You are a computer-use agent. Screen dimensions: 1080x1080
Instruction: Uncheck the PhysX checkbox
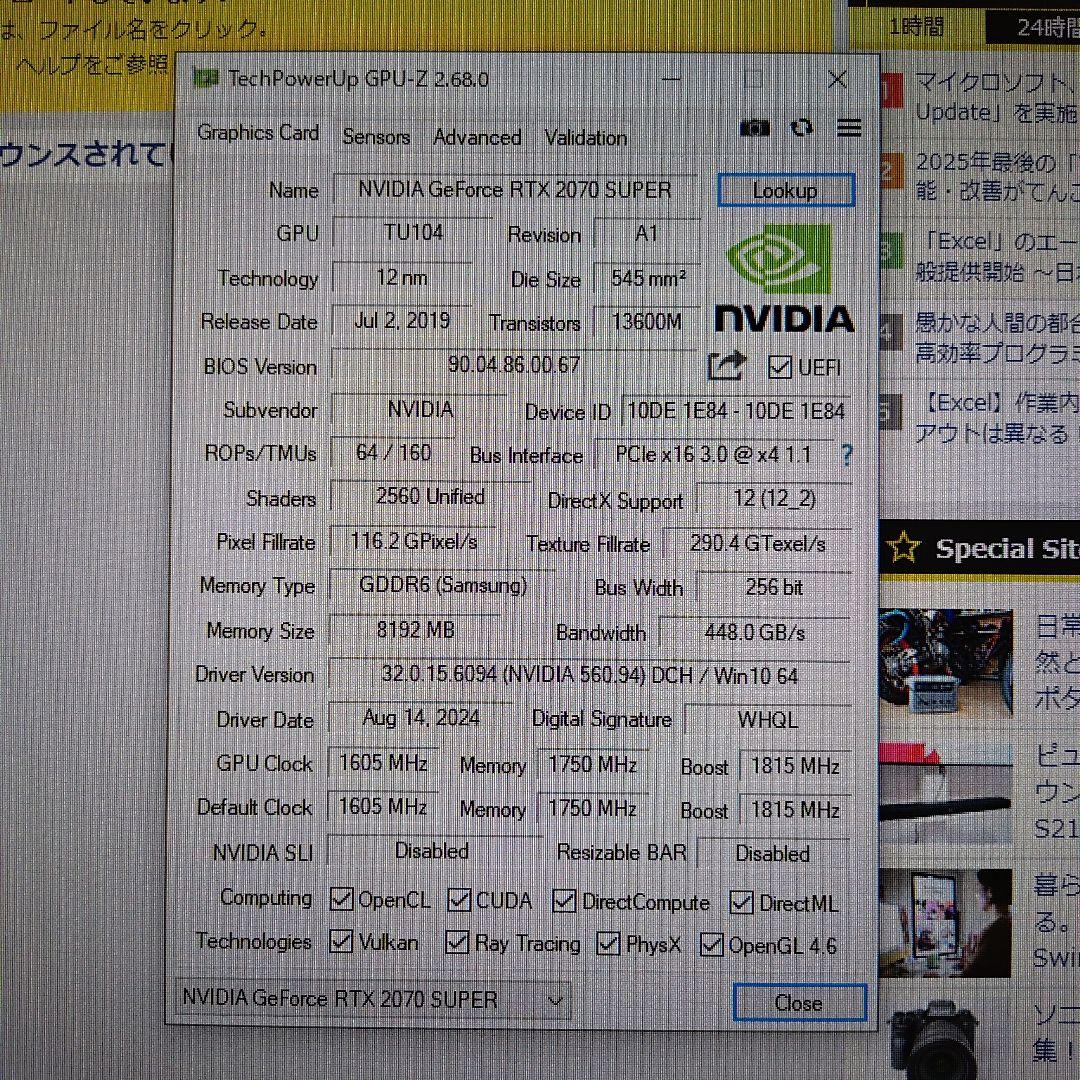tap(606, 942)
